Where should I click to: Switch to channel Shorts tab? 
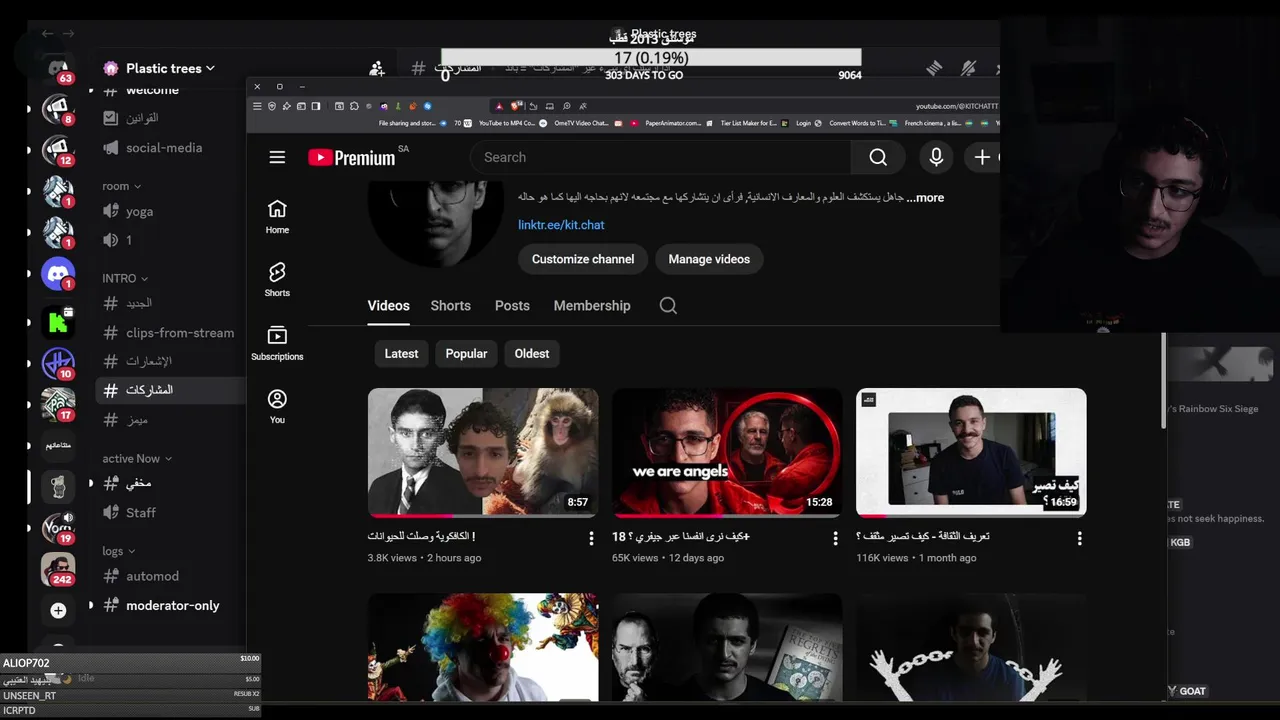[450, 306]
